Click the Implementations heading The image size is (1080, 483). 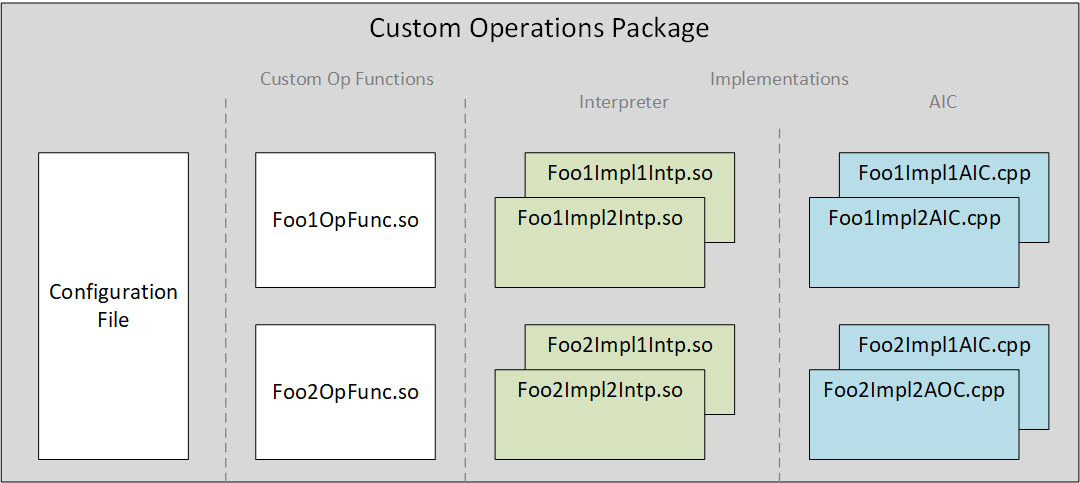click(x=779, y=78)
